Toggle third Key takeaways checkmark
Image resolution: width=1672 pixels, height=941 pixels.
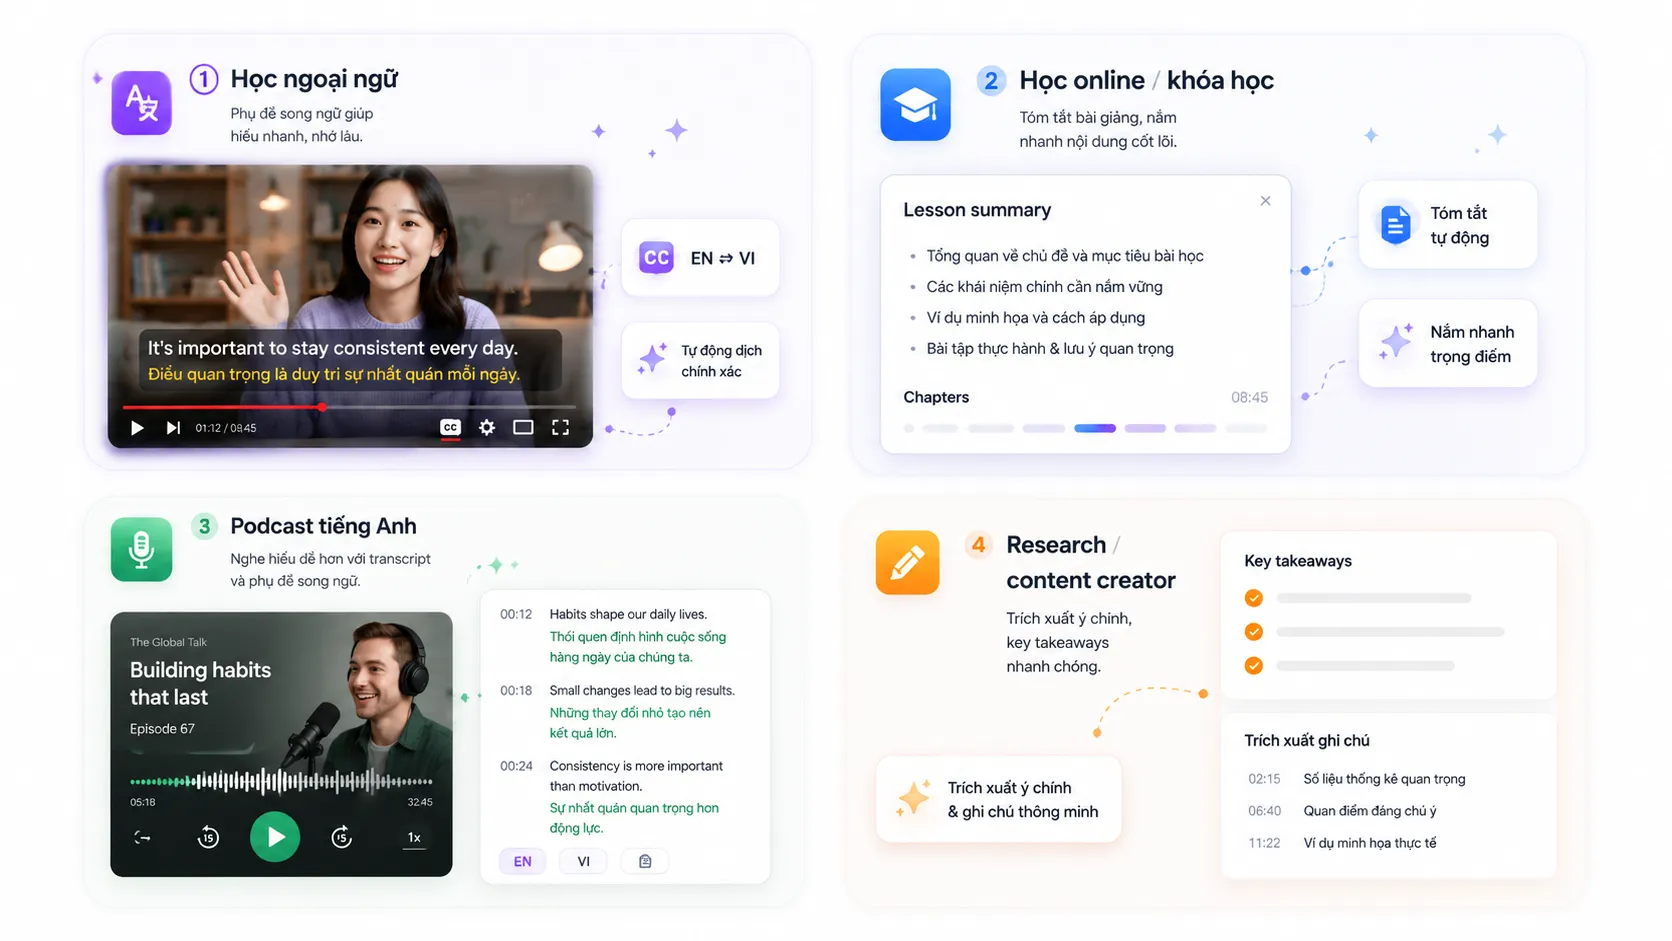(1254, 666)
